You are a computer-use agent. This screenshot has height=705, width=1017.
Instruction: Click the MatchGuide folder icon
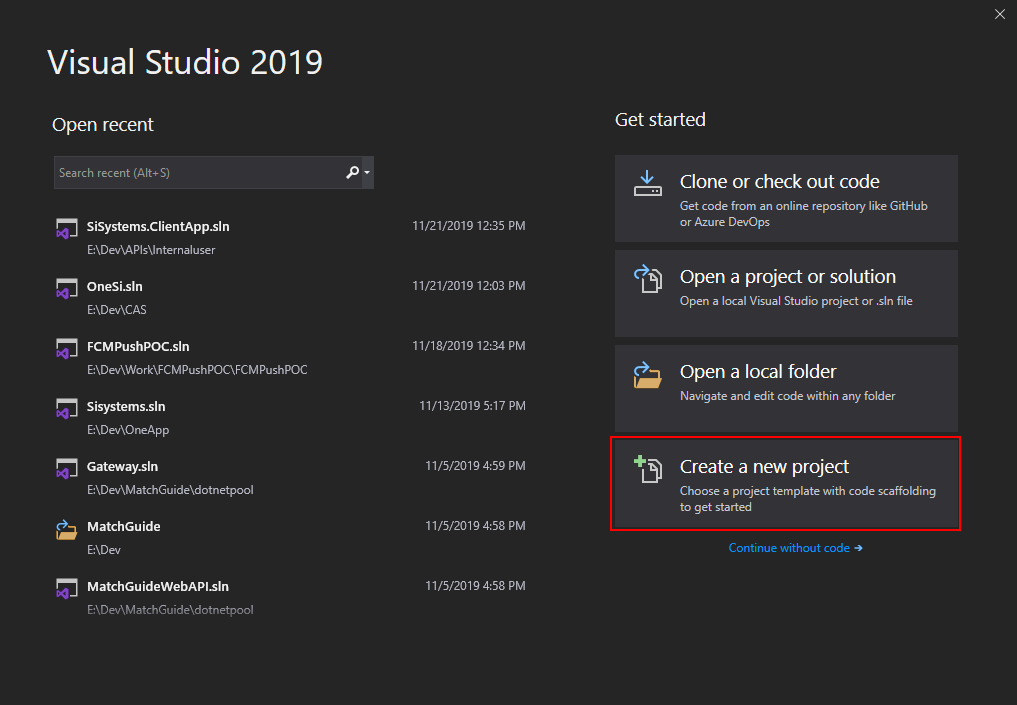pyautogui.click(x=66, y=529)
